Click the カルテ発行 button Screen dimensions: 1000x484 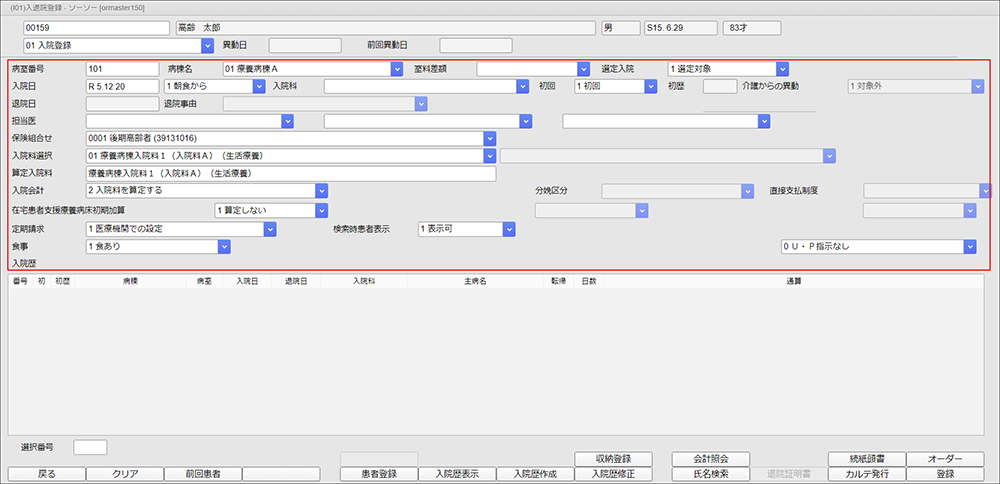pyautogui.click(x=866, y=474)
